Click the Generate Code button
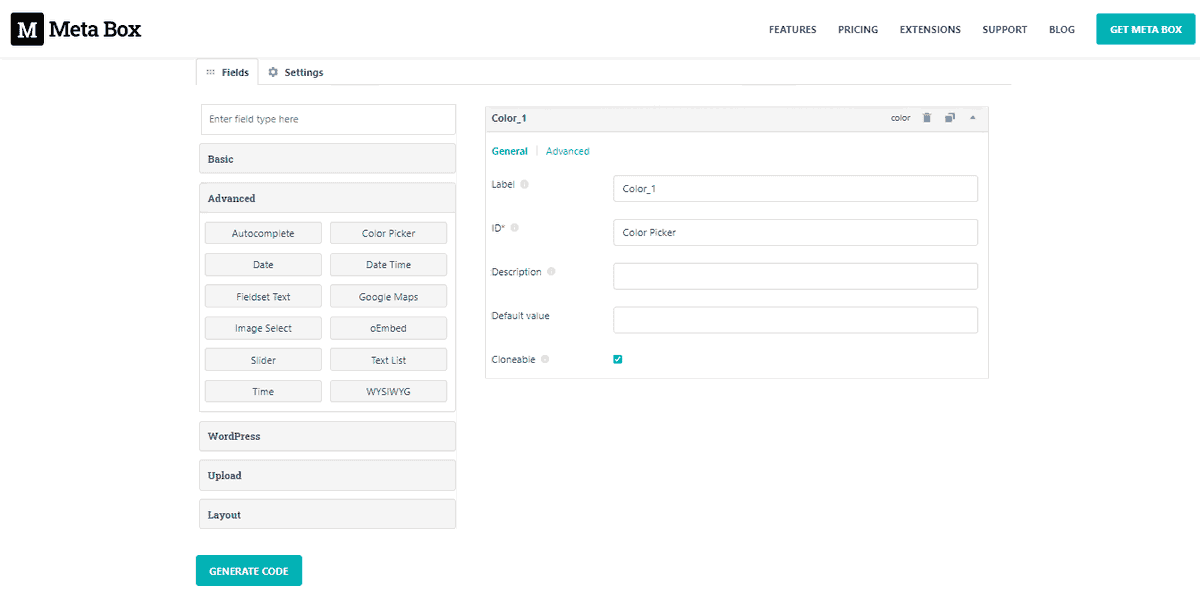 pos(249,571)
